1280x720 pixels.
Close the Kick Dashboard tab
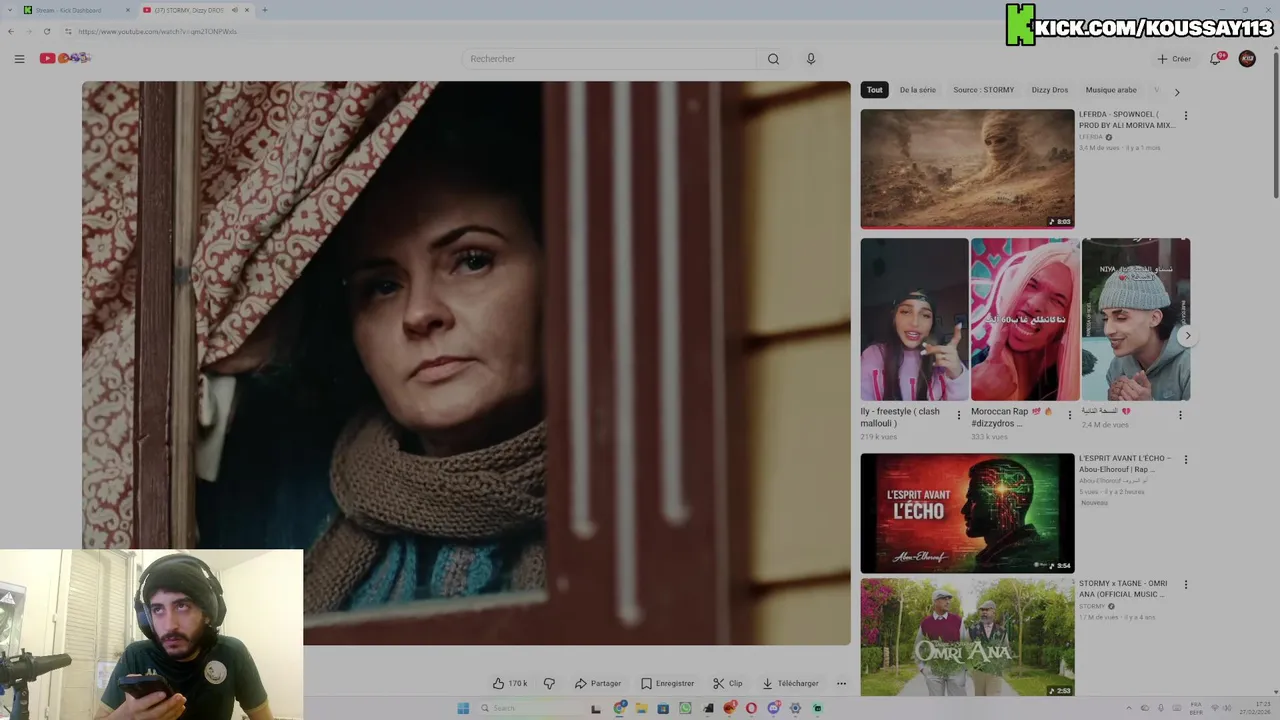pyautogui.click(x=127, y=10)
